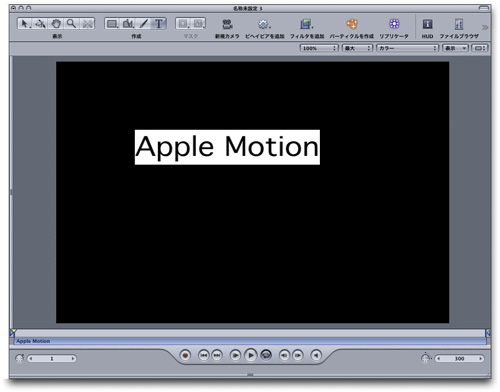The height and width of the screenshot is (392, 500).
Task: Open the File Browser
Action: [x=459, y=24]
